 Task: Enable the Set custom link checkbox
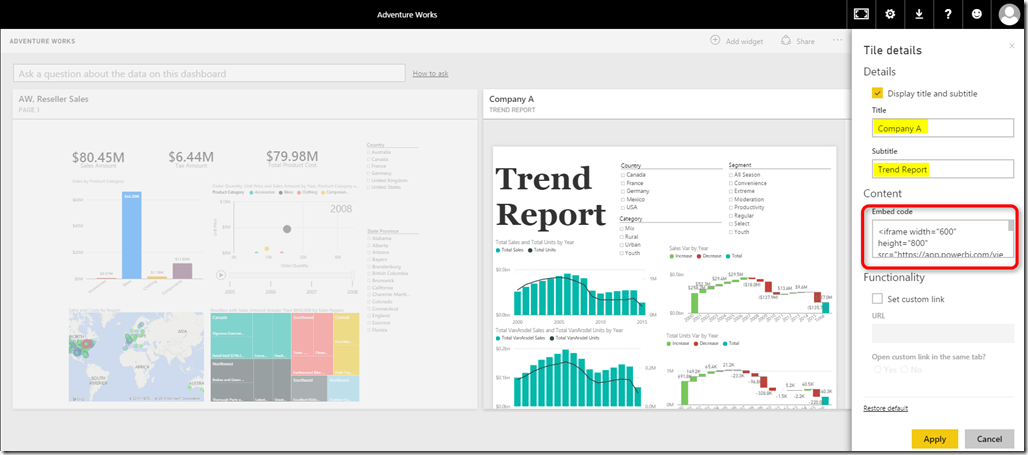point(877,298)
